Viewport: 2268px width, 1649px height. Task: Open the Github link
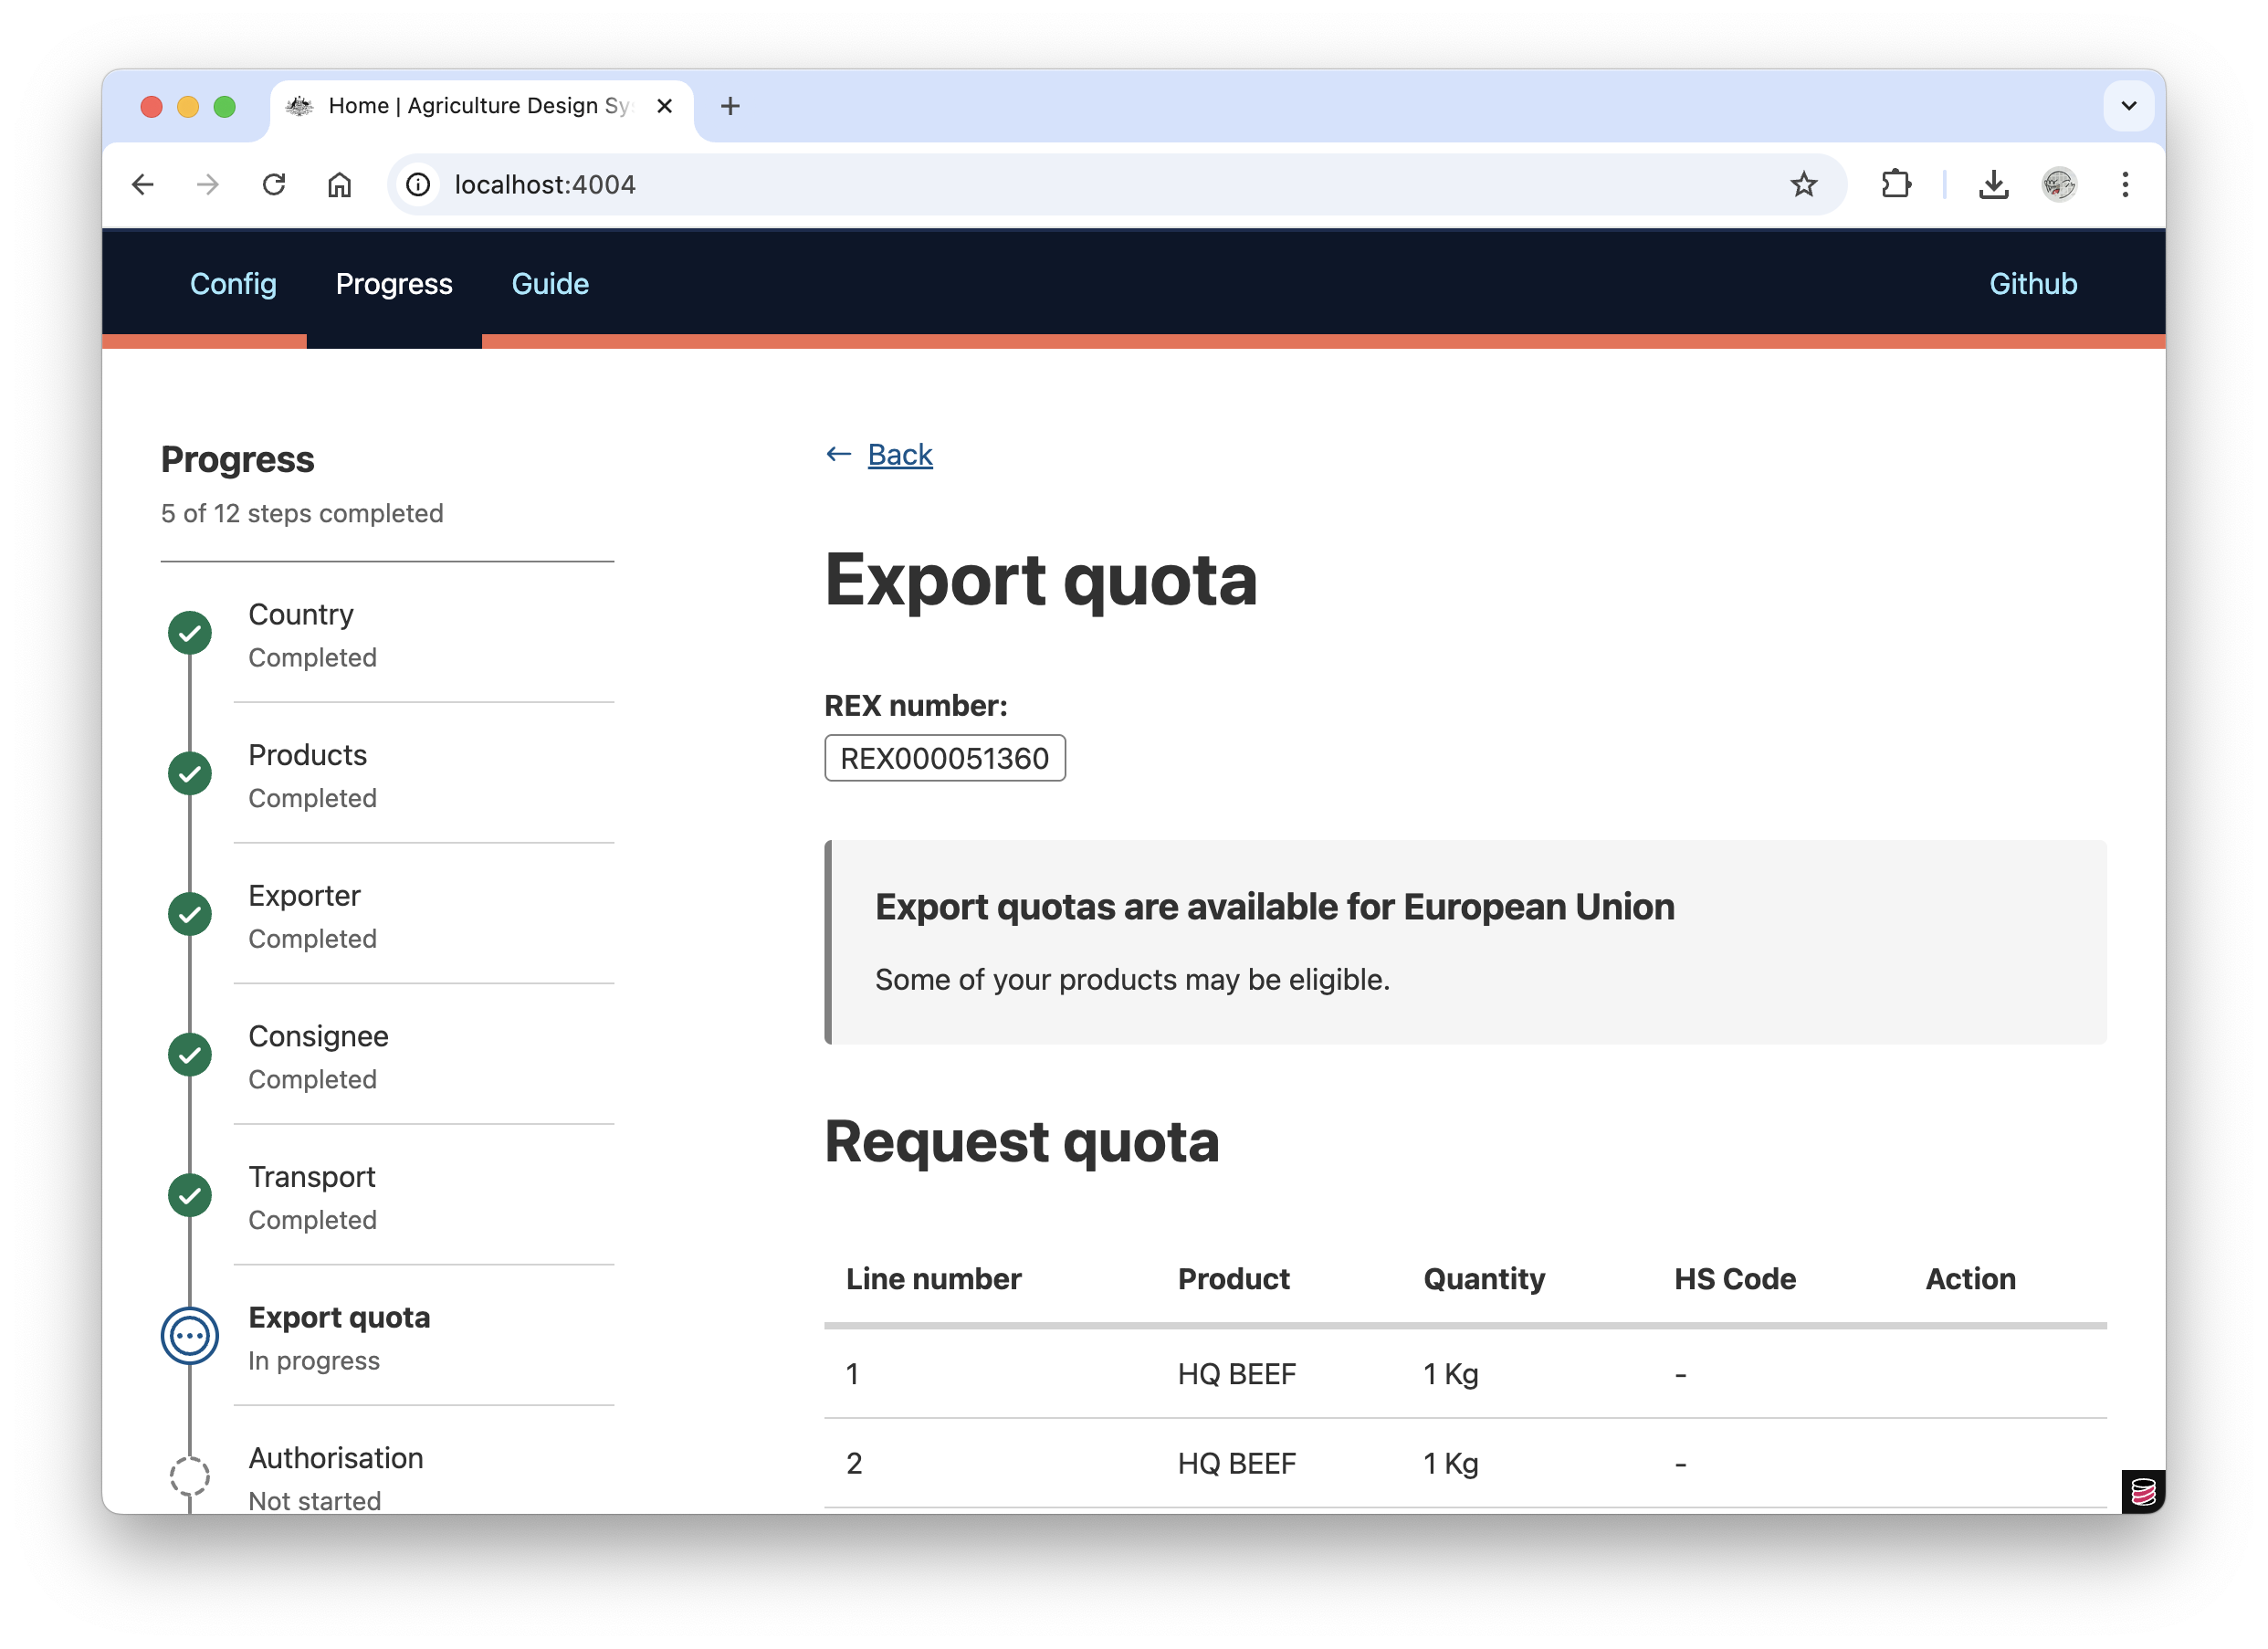(x=2032, y=284)
